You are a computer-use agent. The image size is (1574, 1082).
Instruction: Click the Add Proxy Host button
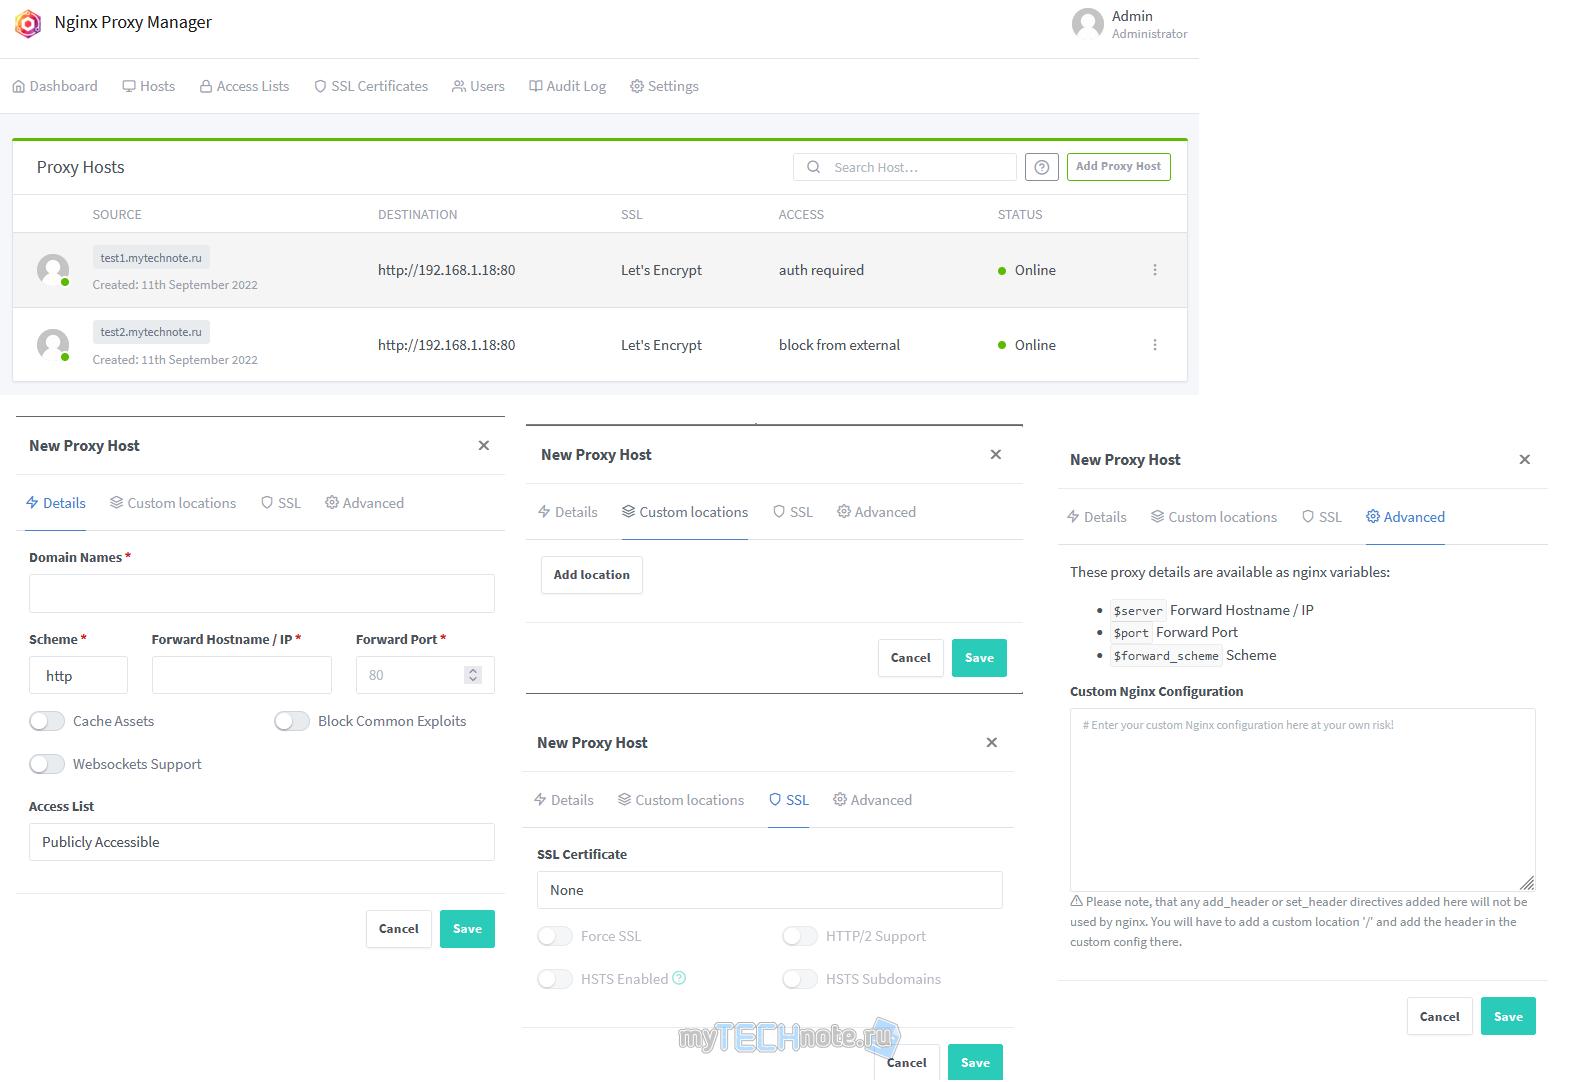(x=1118, y=167)
